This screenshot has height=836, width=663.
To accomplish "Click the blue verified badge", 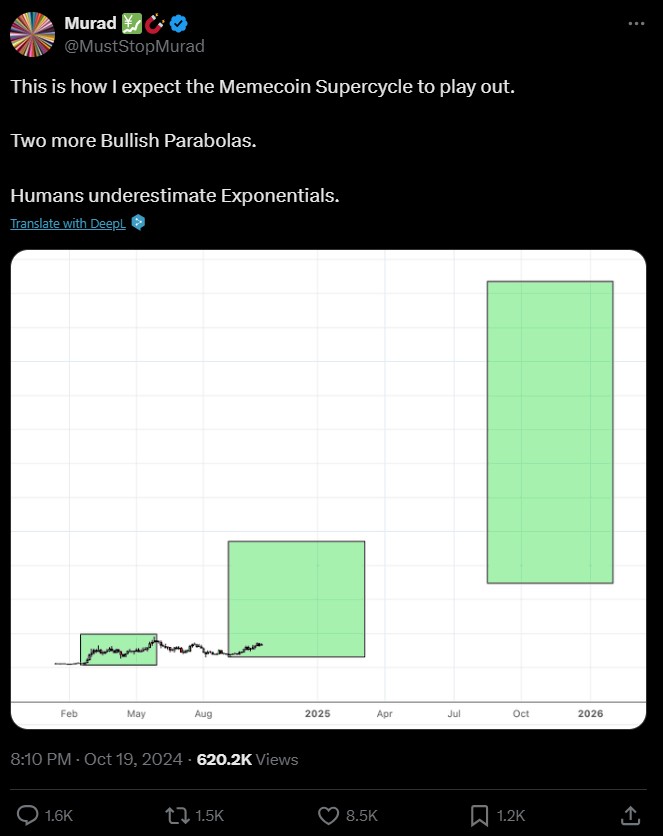I will pos(179,23).
